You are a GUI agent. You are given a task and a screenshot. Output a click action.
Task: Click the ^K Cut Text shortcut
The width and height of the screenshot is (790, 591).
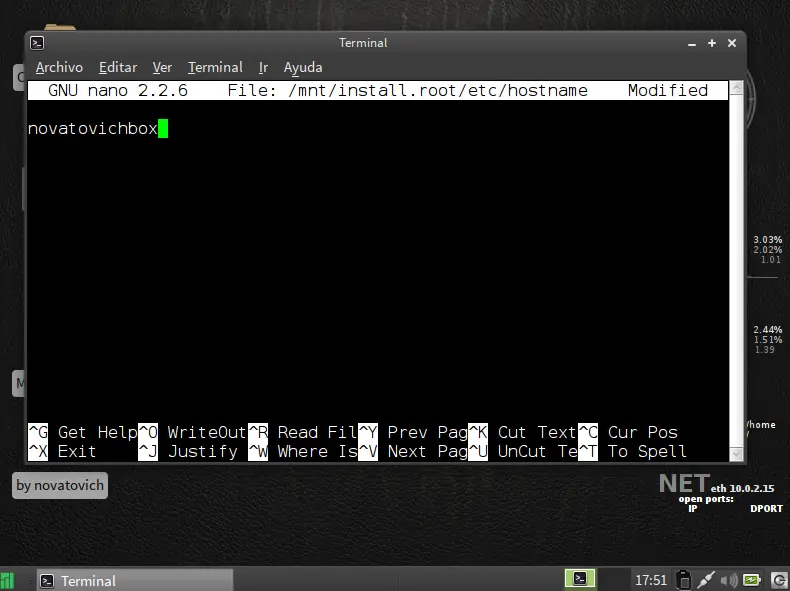(x=523, y=432)
